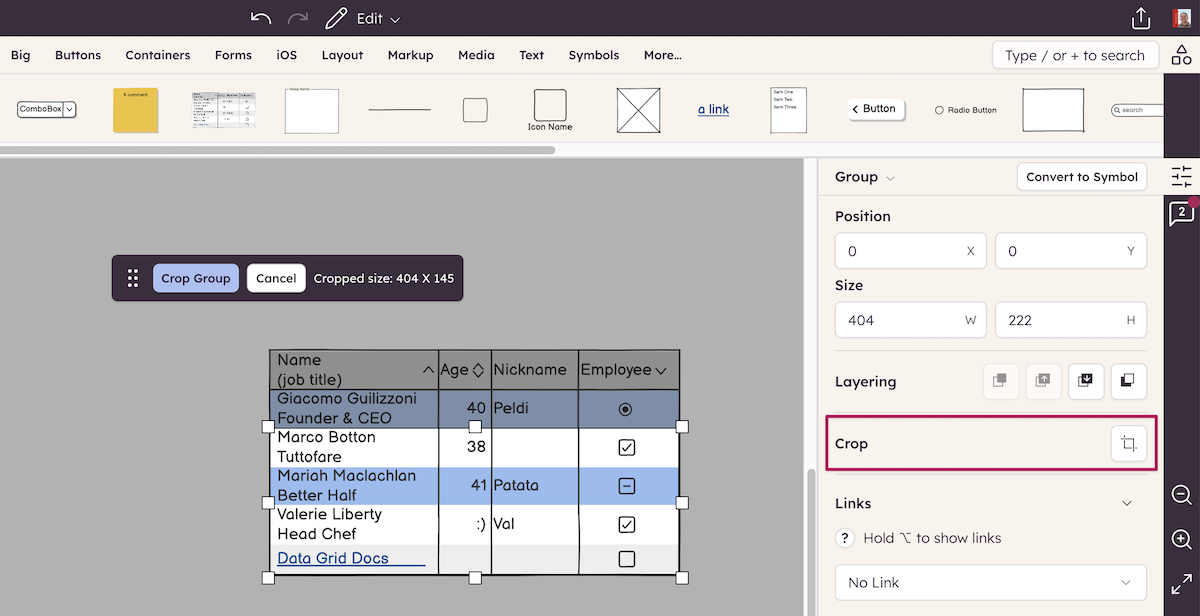Switch to the Containers category
This screenshot has width=1200, height=616.
(x=157, y=55)
